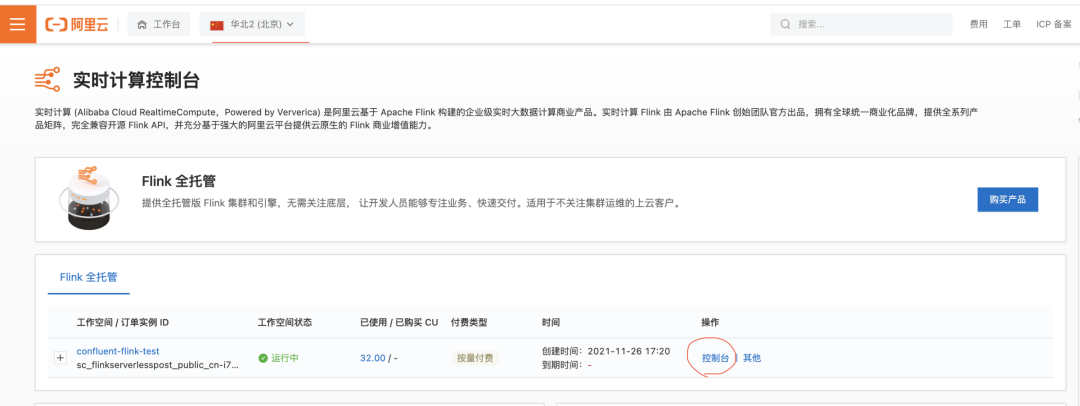This screenshot has height=406, width=1080.
Task: Click the home icon beside 工作台
Action: 142,25
